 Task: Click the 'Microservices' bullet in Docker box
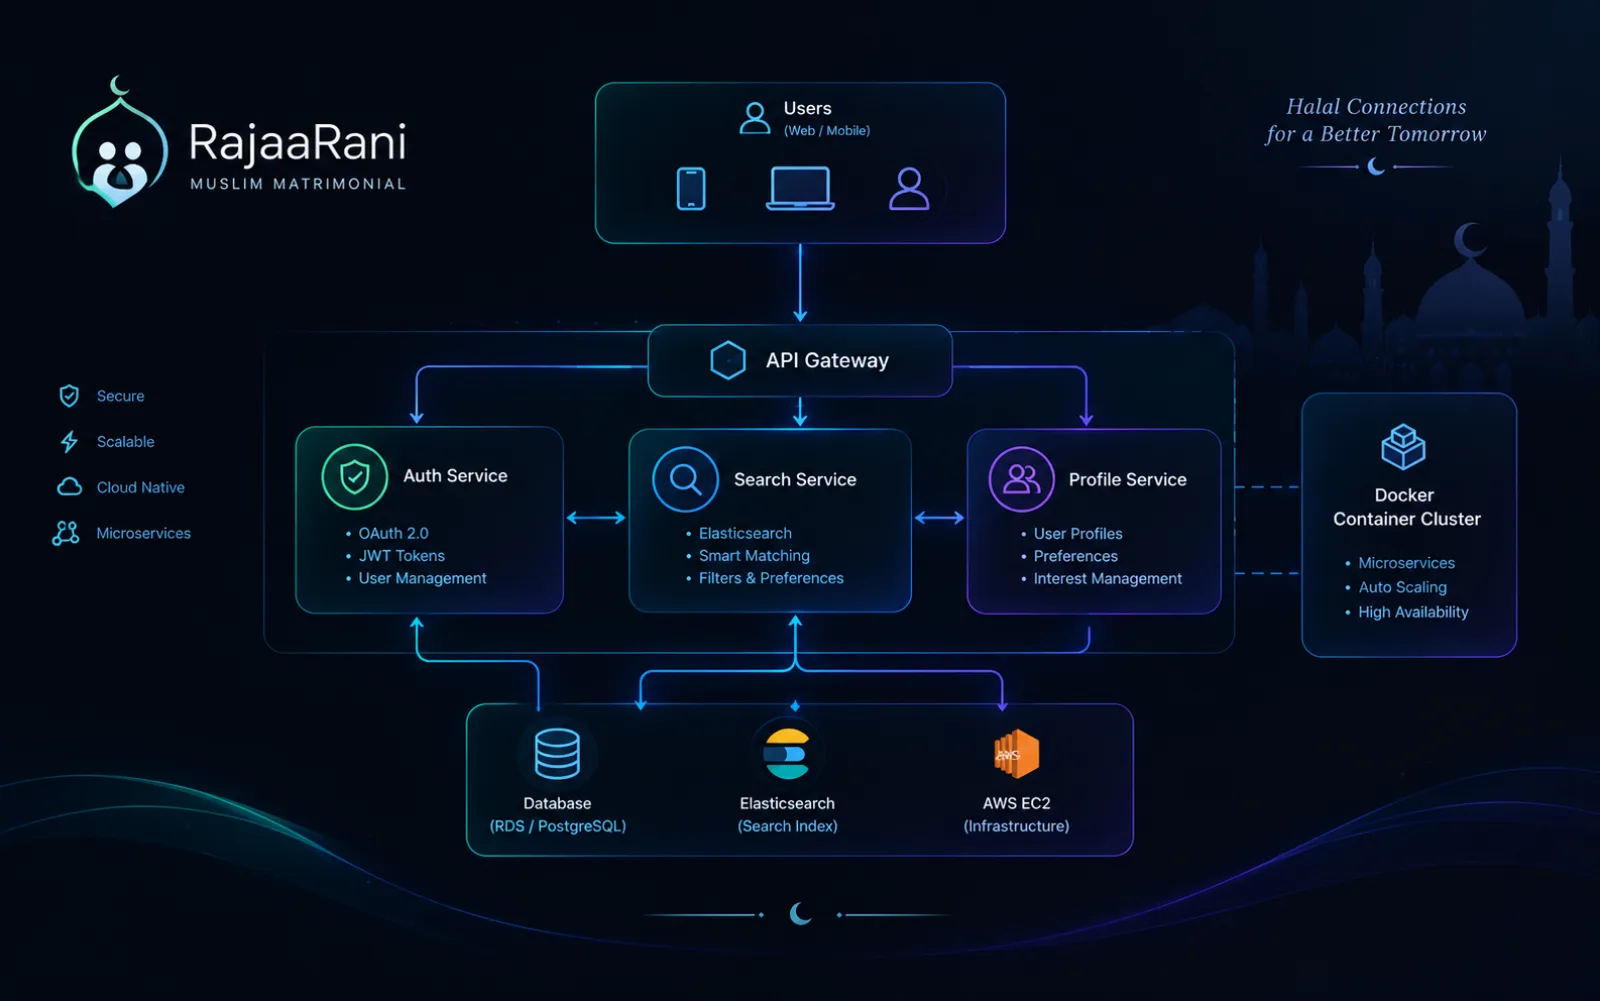click(1406, 563)
